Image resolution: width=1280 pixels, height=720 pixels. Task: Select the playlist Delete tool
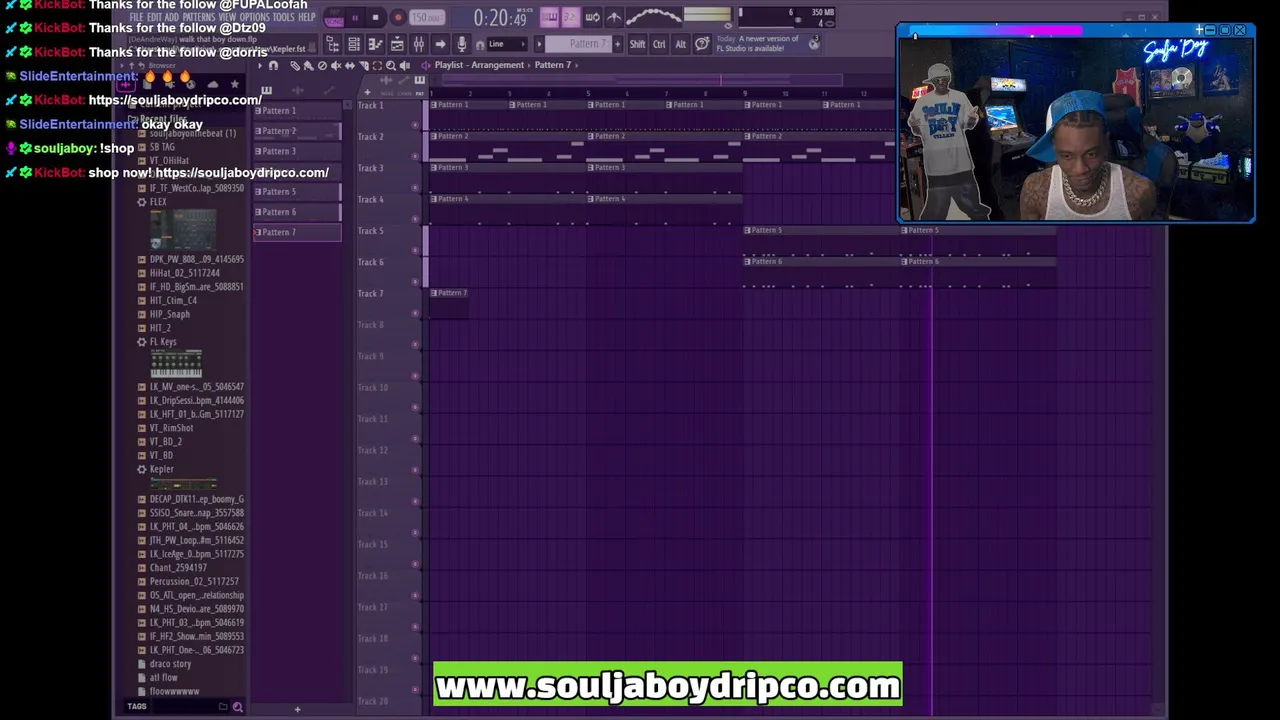pos(322,66)
